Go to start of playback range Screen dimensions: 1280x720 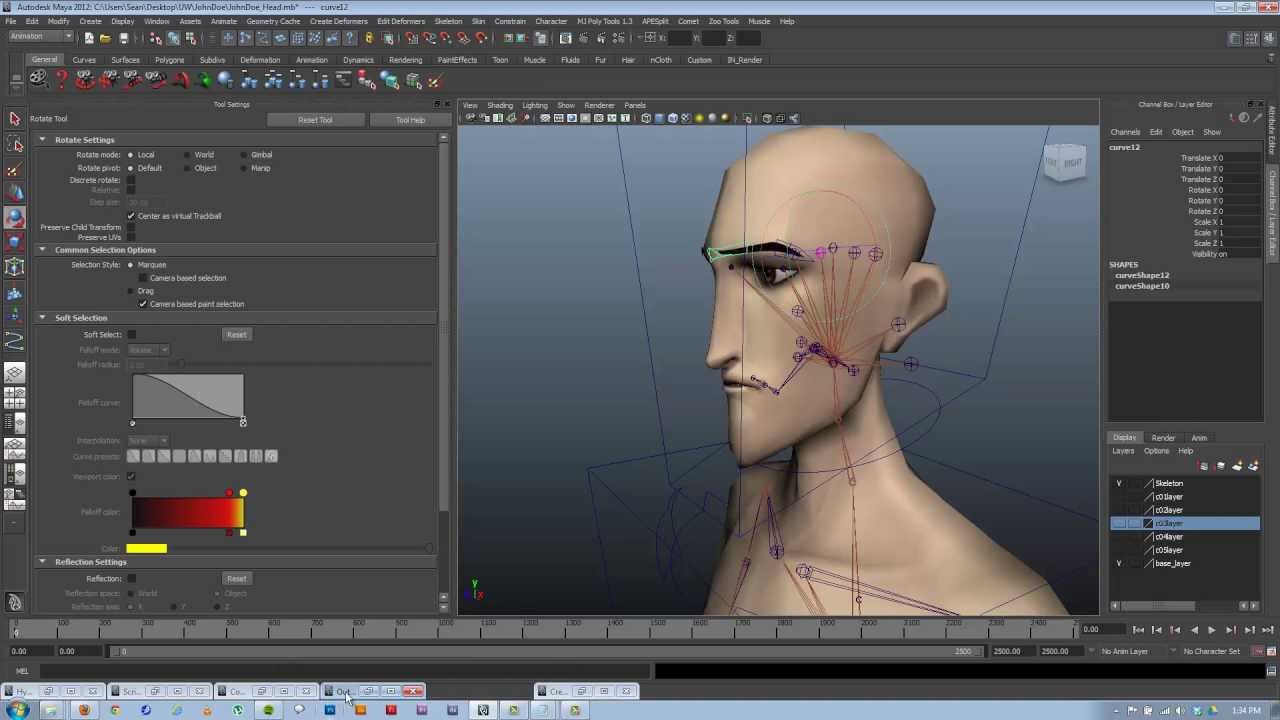pyautogui.click(x=1138, y=630)
